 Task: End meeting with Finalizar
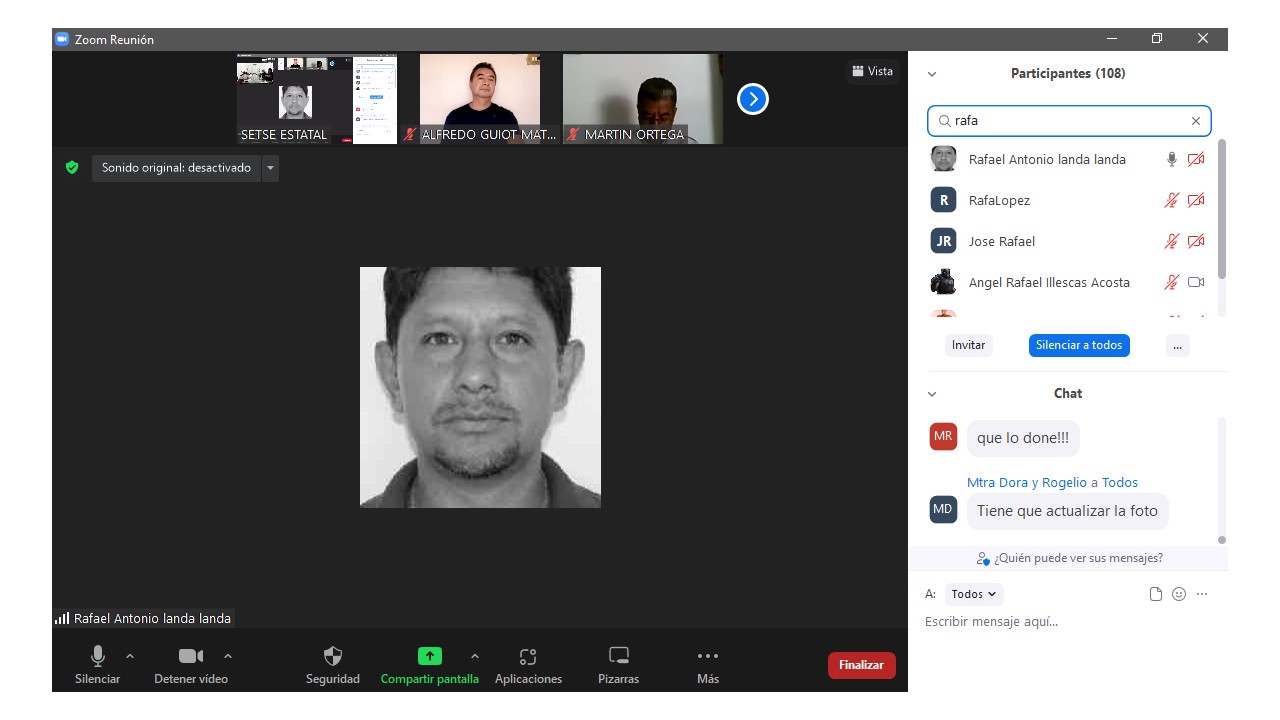[862, 665]
